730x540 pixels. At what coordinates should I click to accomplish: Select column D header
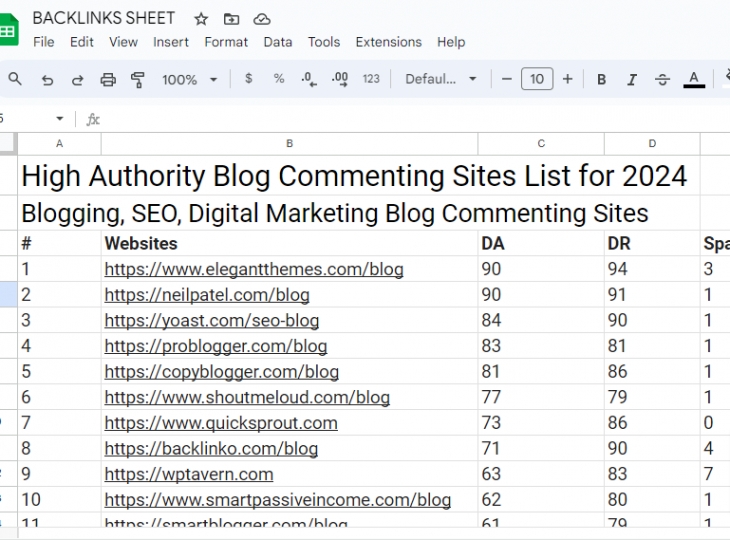coord(652,143)
